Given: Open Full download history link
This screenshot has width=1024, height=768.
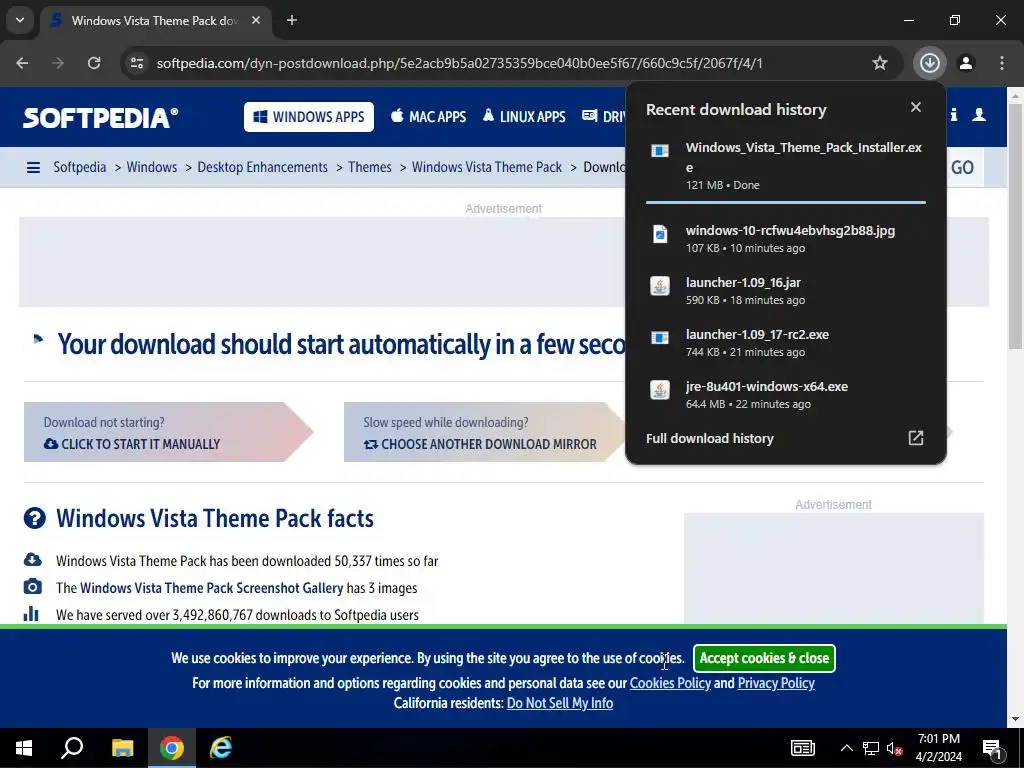Looking at the screenshot, I should pos(710,438).
